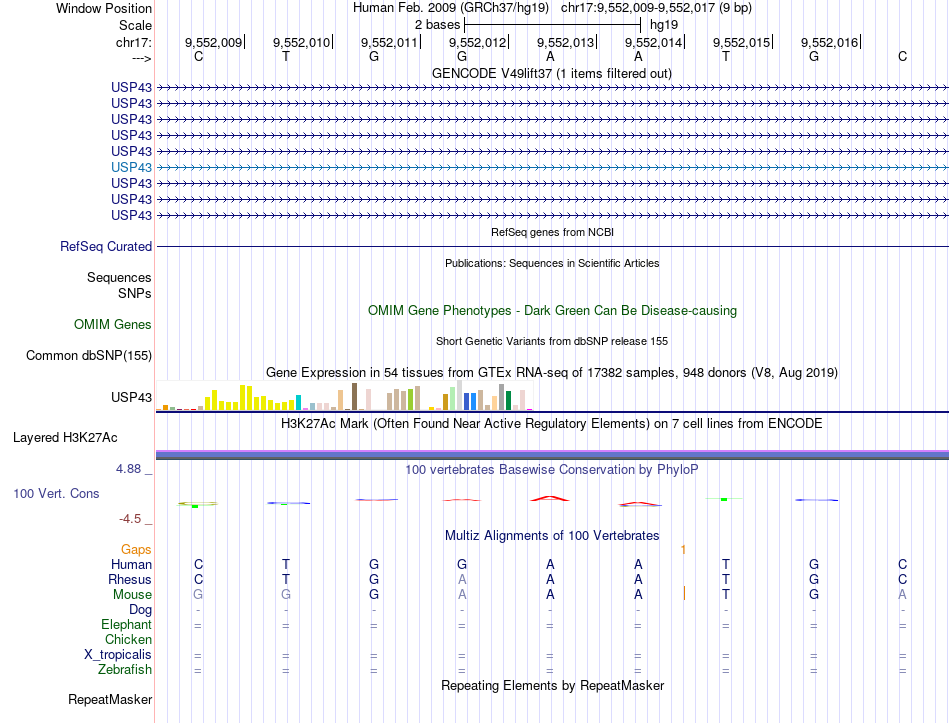Viewport: 950px width, 723px height.
Task: Click the Mouse alignment row label
Action: click(x=132, y=595)
